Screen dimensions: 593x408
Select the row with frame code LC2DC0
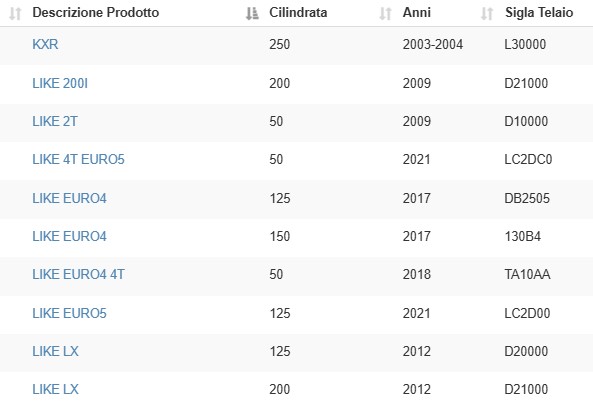tap(296, 161)
